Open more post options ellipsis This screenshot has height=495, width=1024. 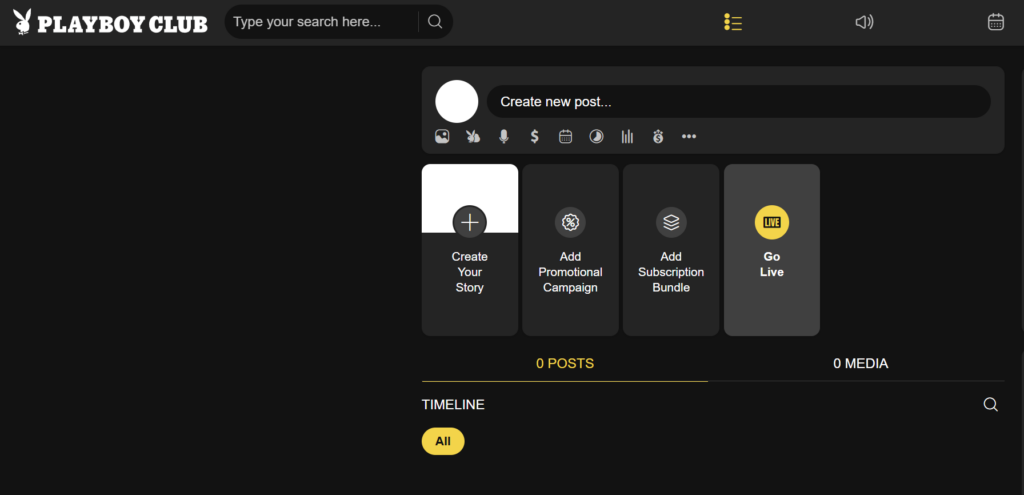tap(689, 136)
